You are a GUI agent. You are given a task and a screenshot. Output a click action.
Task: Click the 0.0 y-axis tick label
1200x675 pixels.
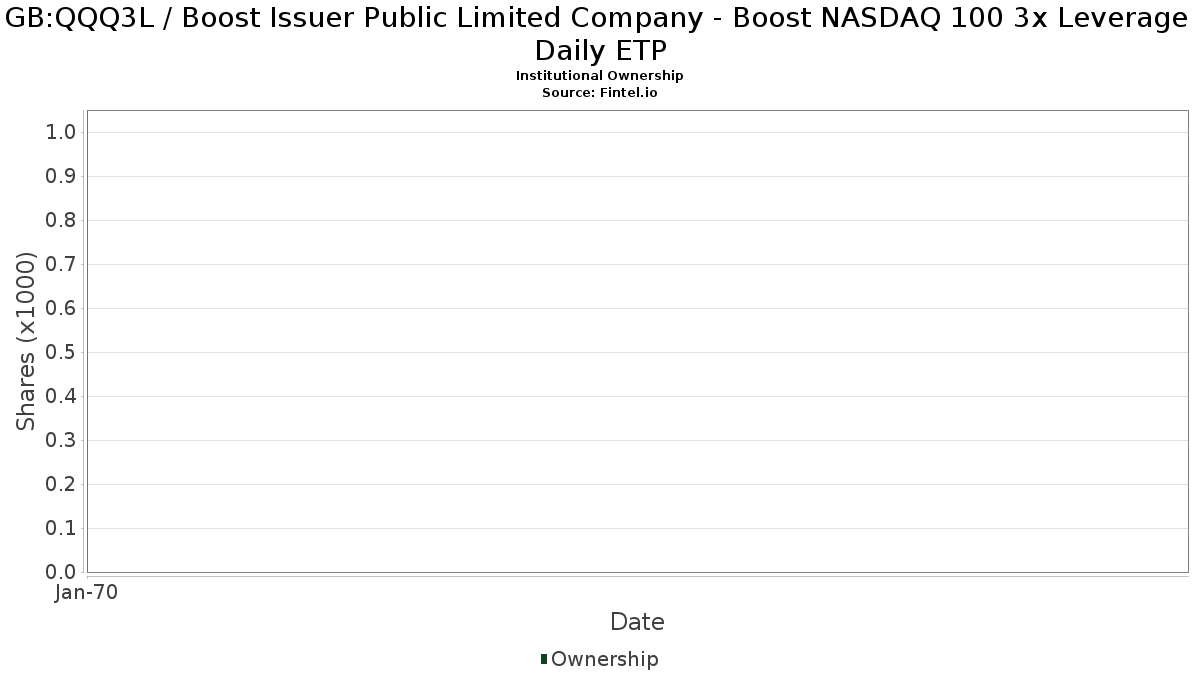[61, 572]
